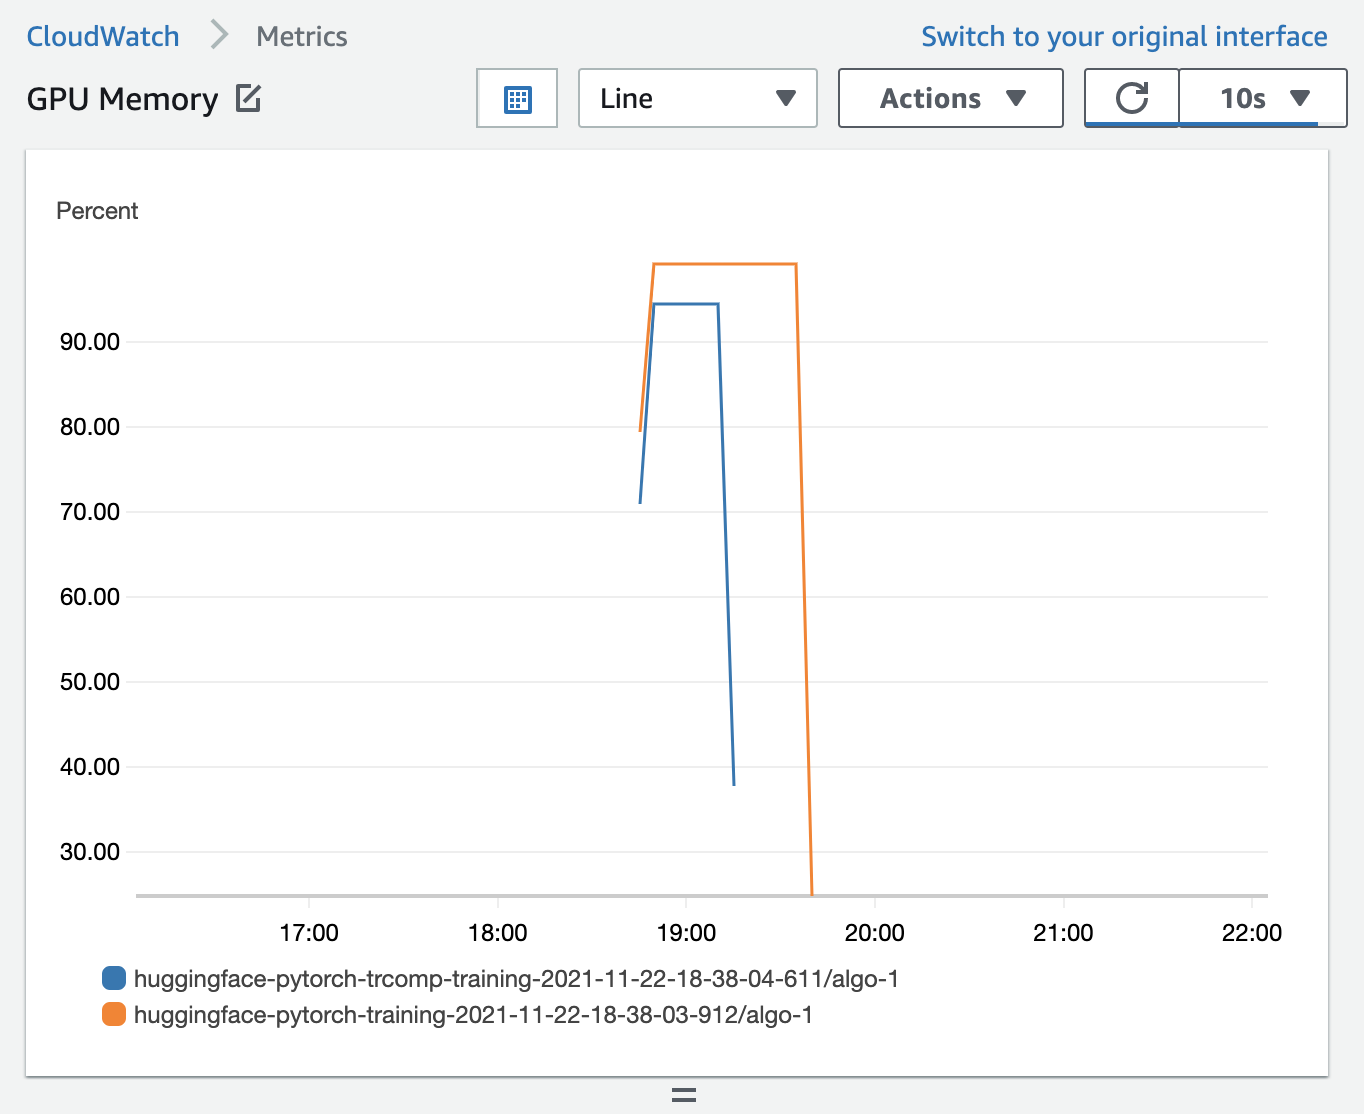Switch to your original interface link
This screenshot has width=1364, height=1114.
(x=1124, y=36)
